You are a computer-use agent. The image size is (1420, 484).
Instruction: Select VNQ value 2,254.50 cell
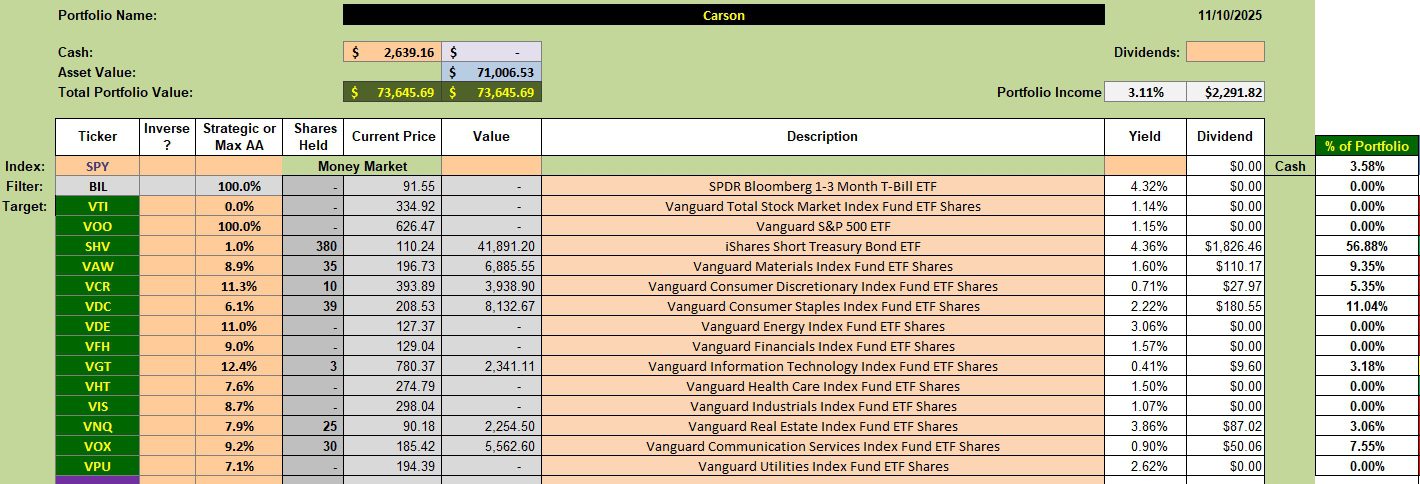(x=491, y=426)
